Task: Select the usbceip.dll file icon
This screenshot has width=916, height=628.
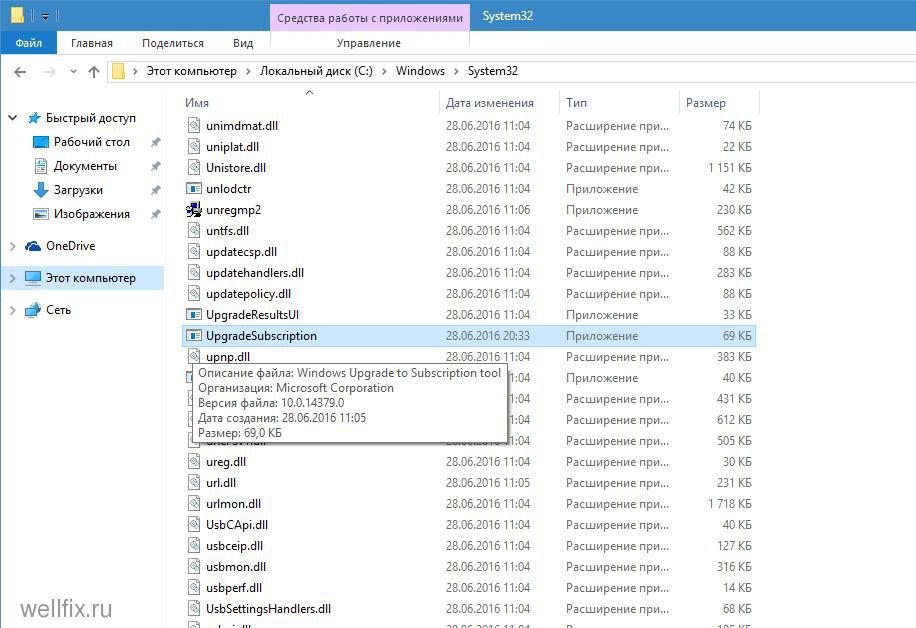Action: pos(194,546)
